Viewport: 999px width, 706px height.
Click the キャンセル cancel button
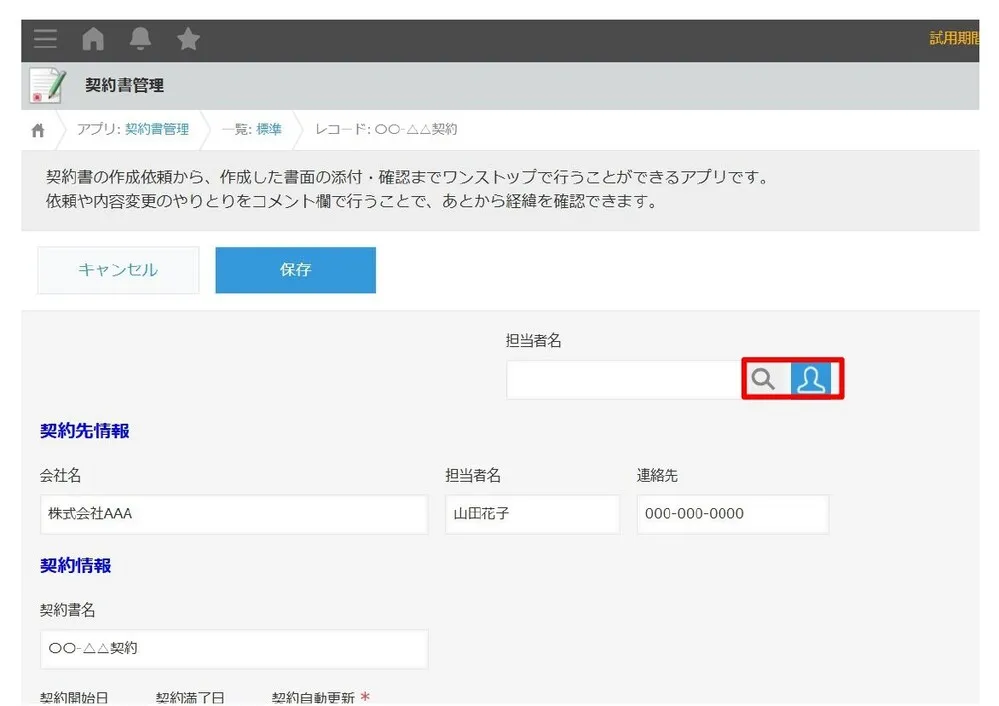[117, 270]
